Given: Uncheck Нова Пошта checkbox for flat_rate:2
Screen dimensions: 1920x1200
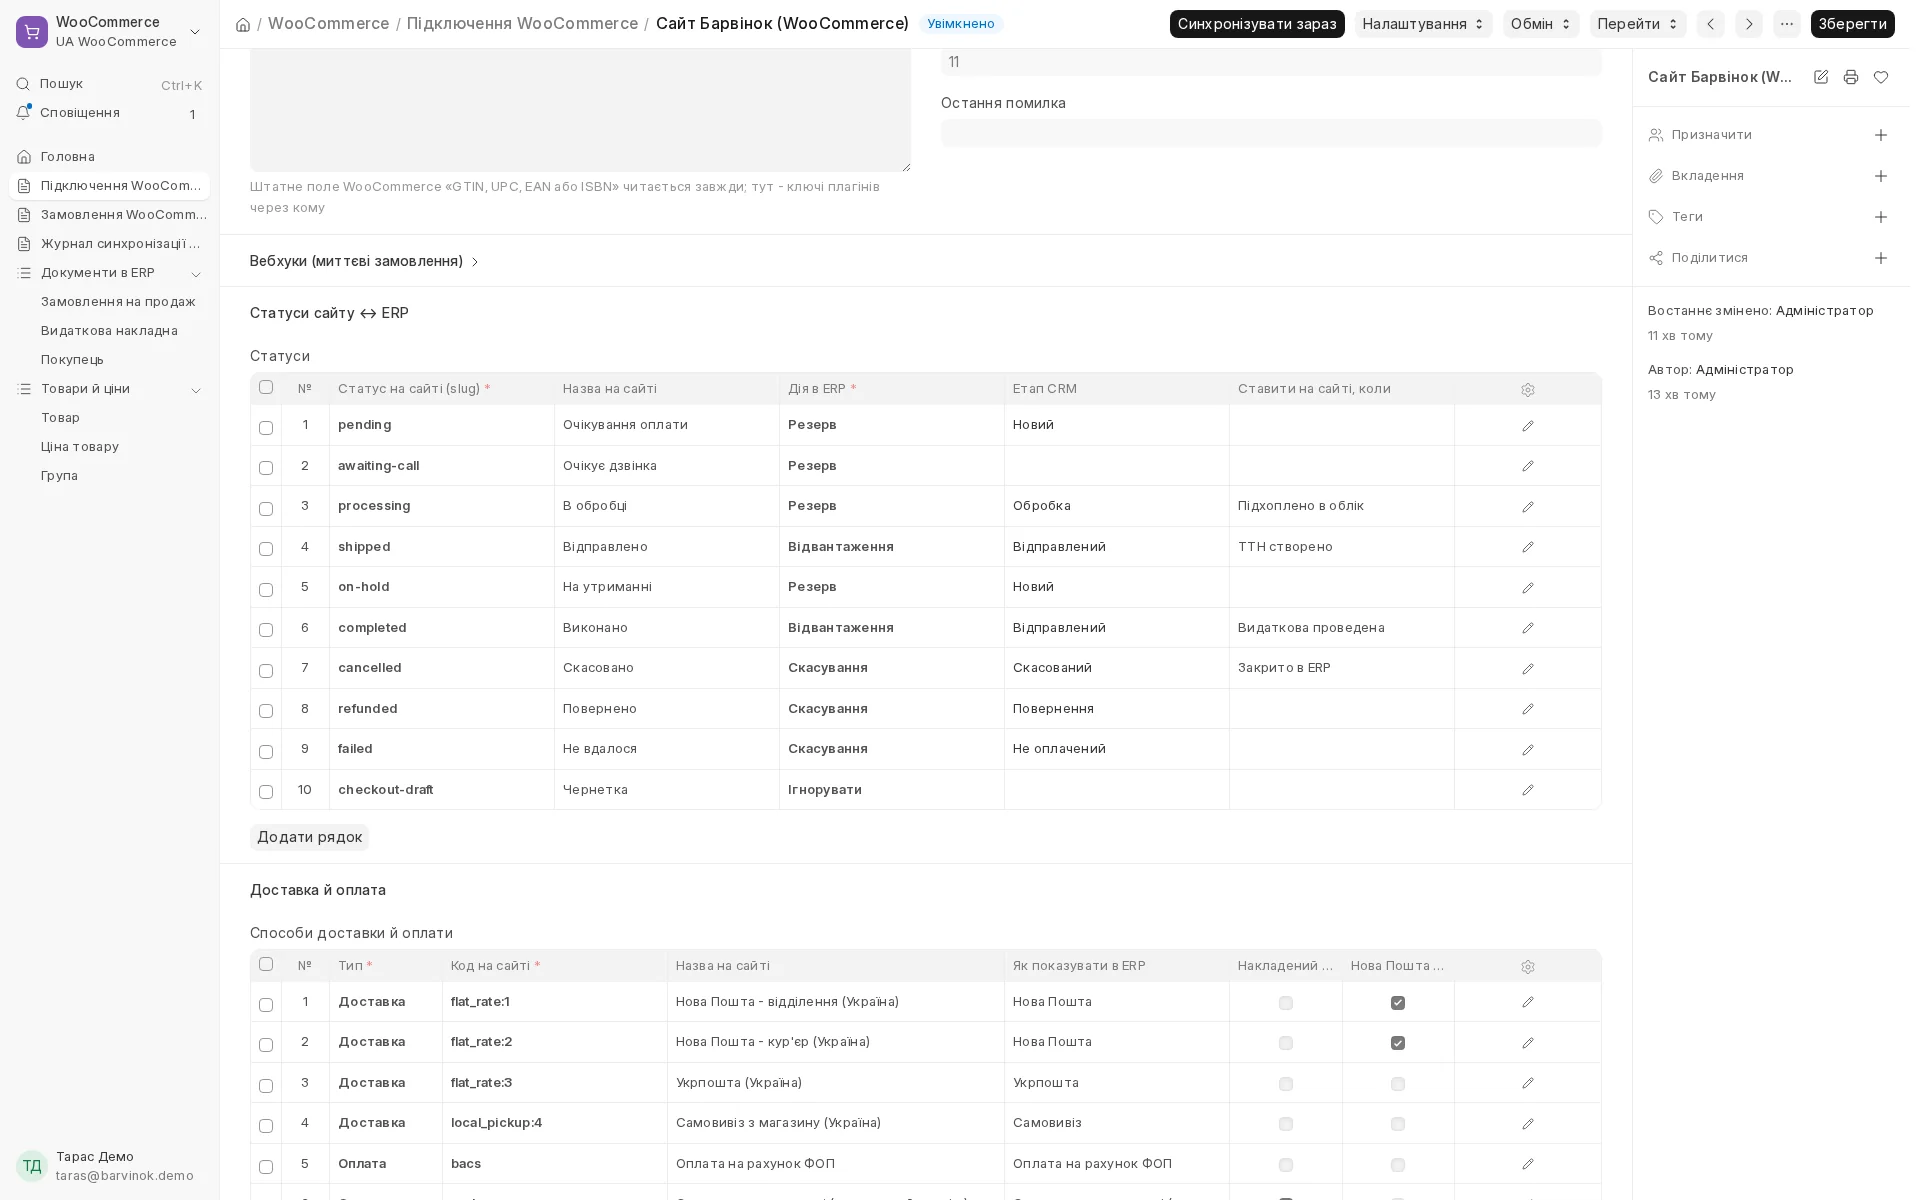Looking at the screenshot, I should [x=1398, y=1043].
